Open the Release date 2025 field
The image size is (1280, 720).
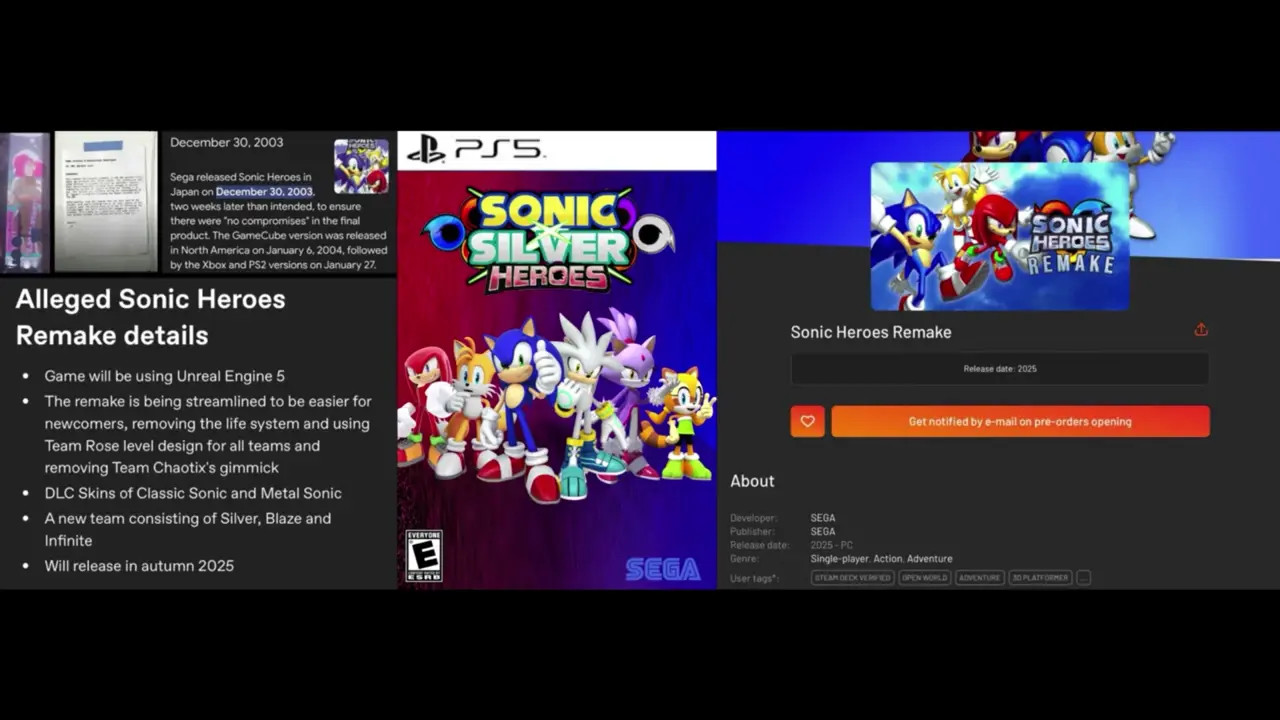(x=999, y=368)
